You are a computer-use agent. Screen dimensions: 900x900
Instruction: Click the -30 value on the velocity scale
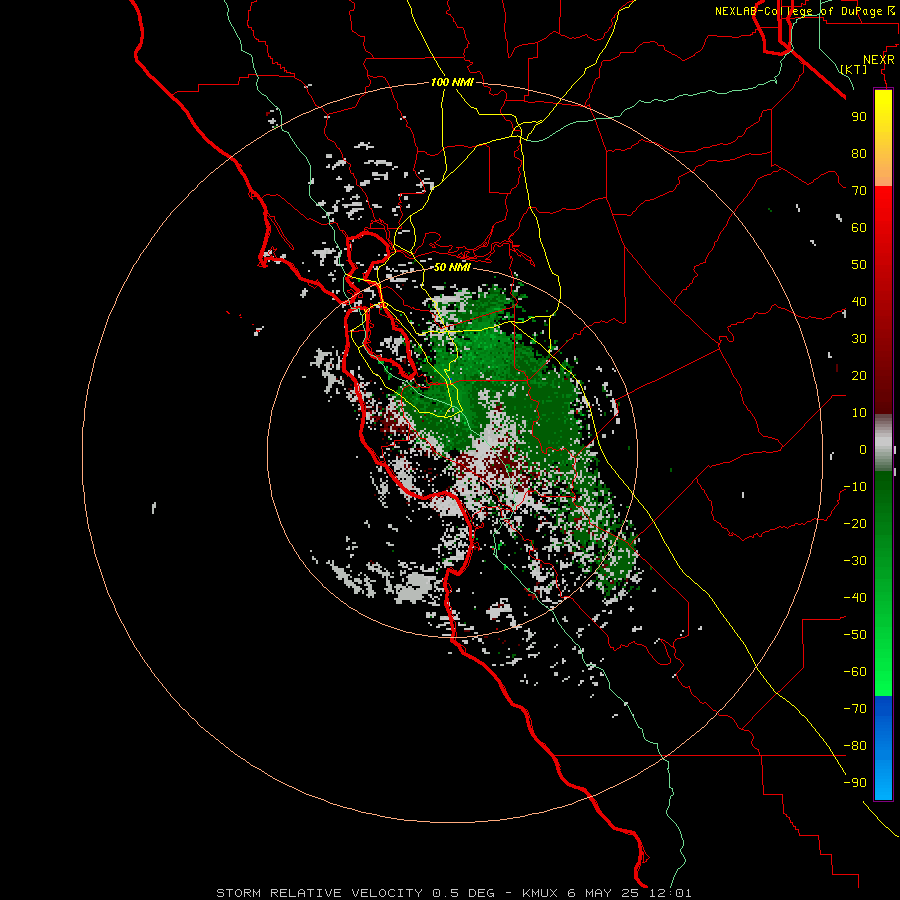point(855,561)
